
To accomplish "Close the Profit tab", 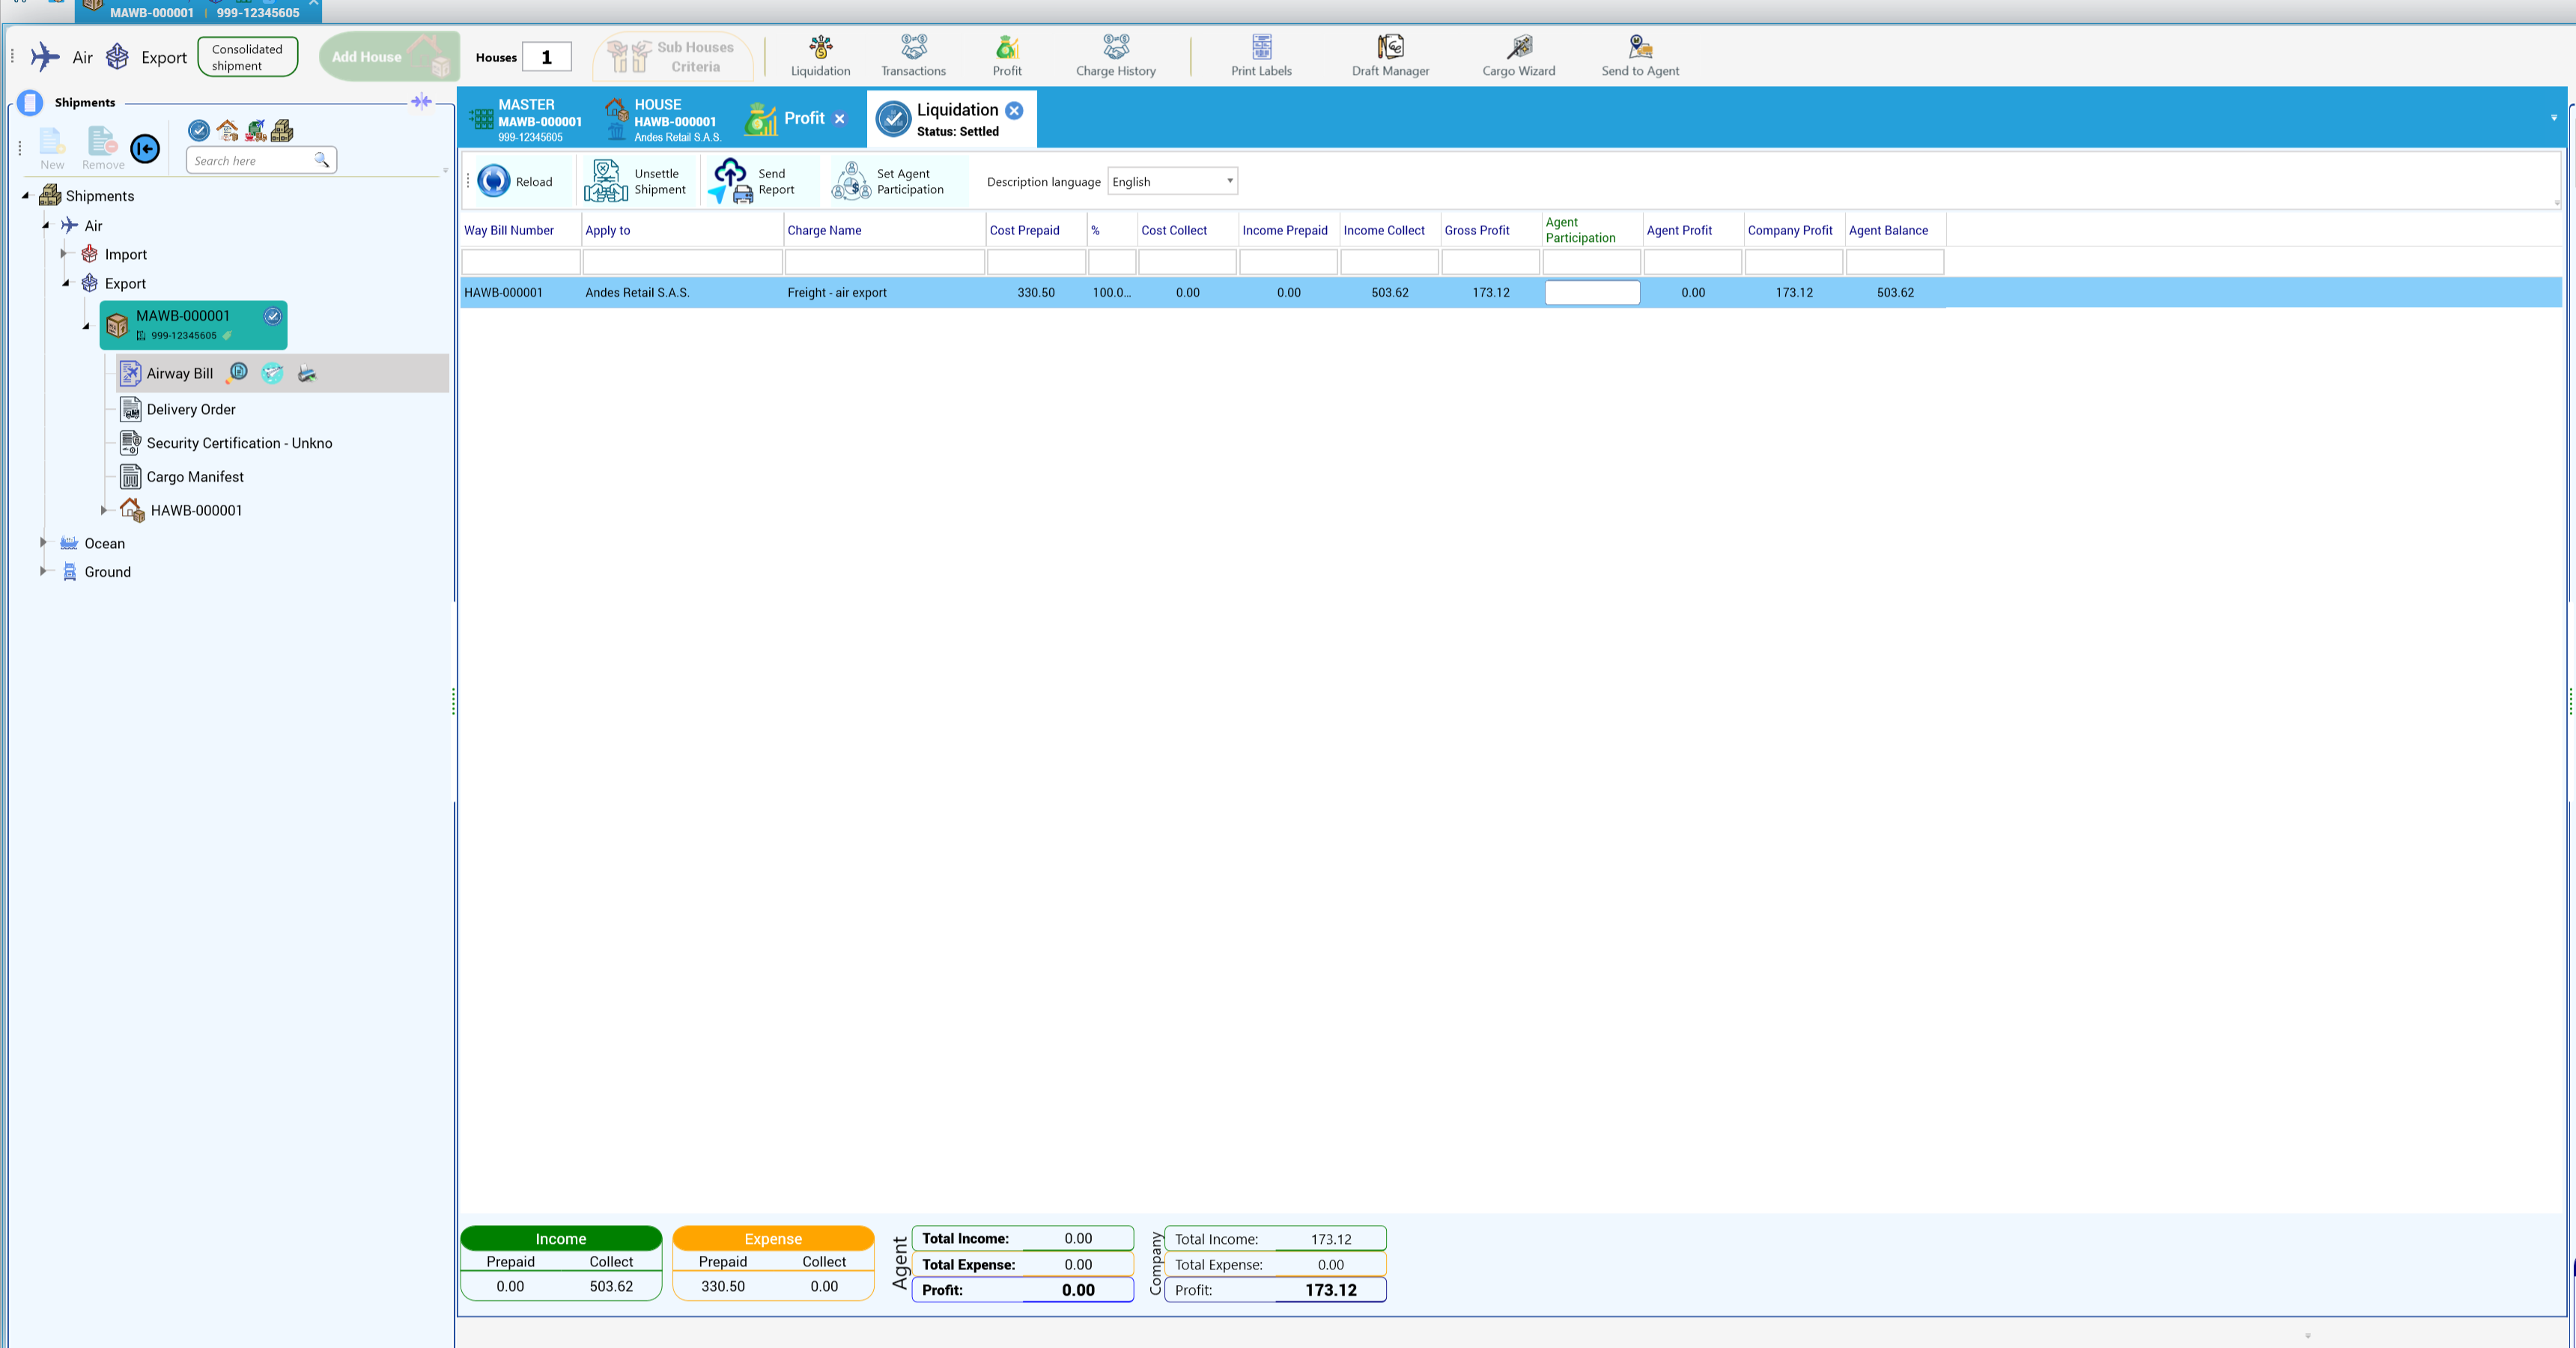I will pyautogui.click(x=840, y=118).
